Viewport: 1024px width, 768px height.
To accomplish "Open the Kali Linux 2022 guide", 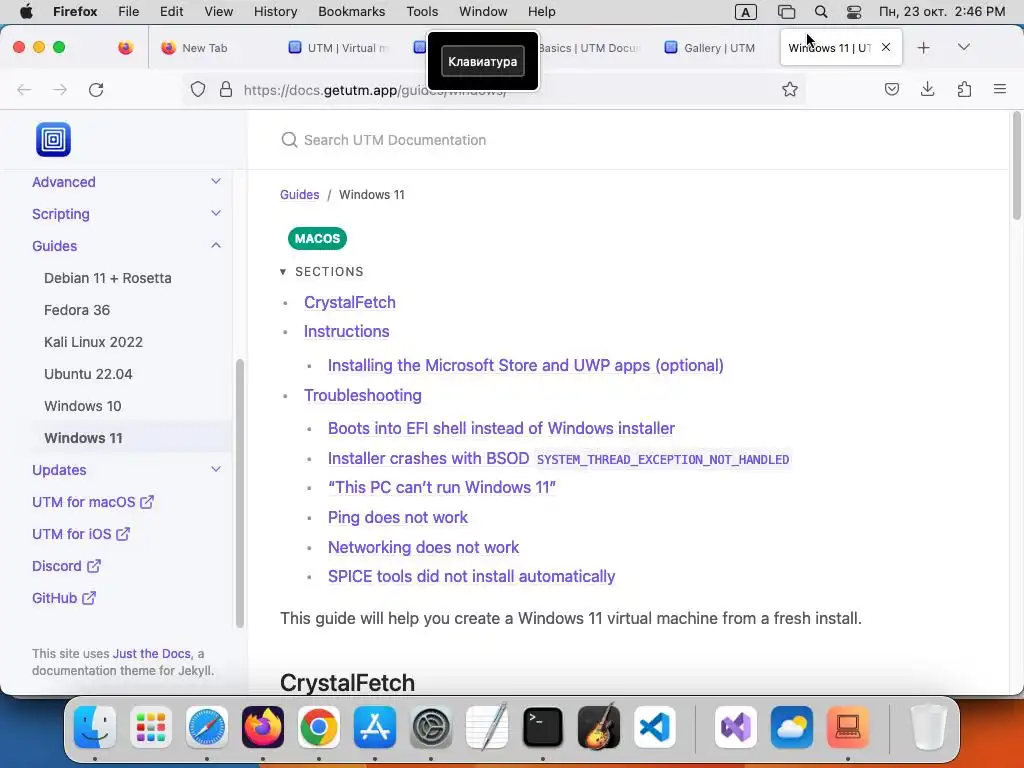I will coord(93,342).
